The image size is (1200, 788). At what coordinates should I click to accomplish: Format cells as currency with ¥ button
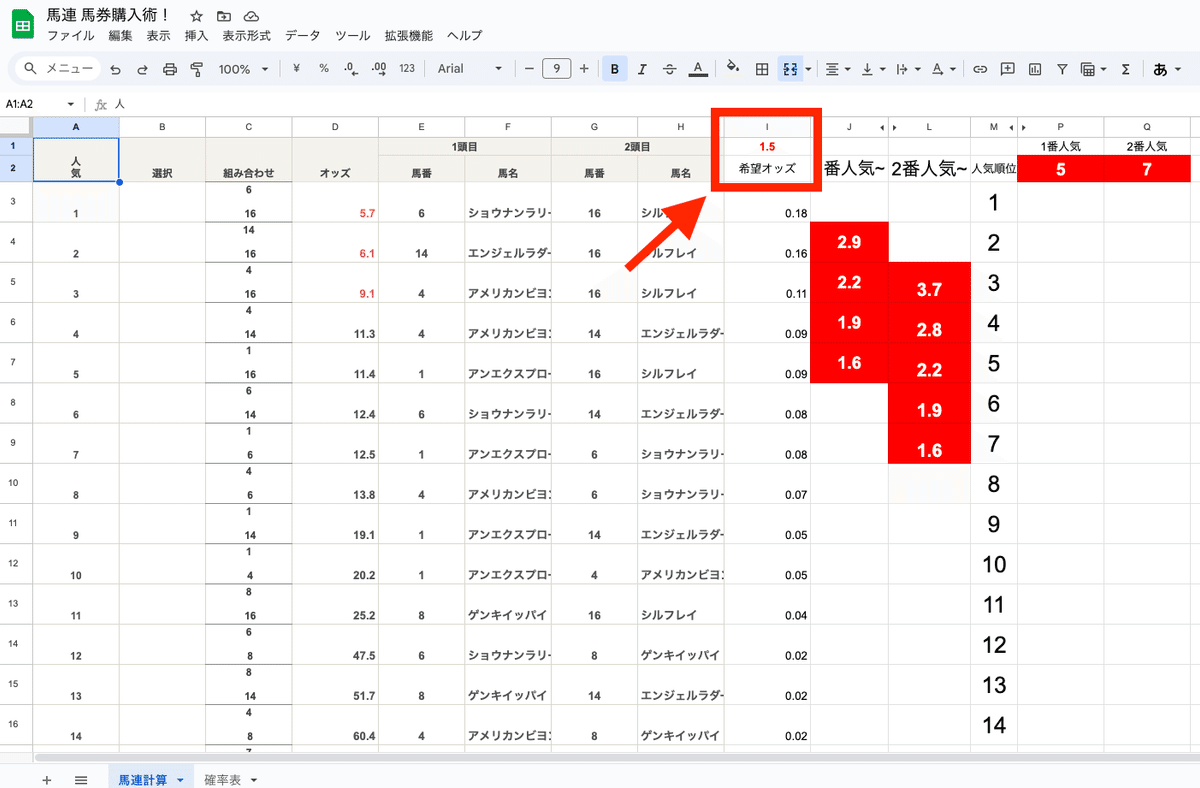coord(297,69)
